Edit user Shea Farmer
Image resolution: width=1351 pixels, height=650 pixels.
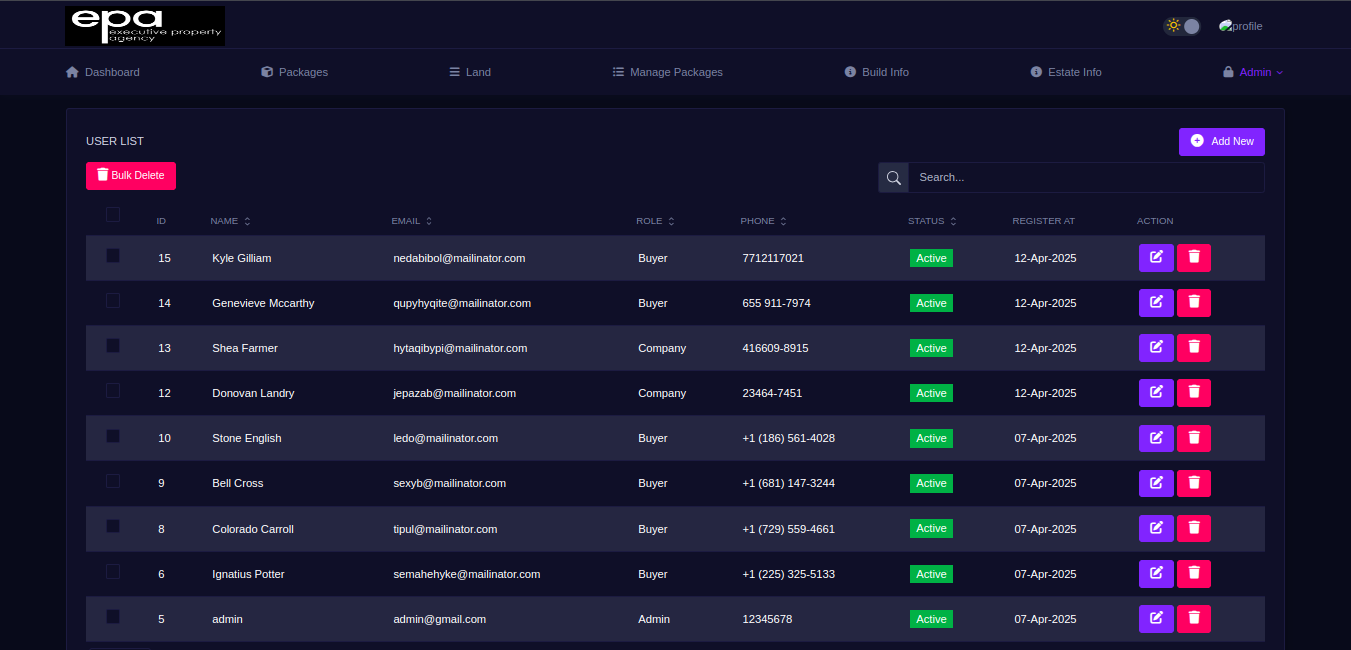1156,348
